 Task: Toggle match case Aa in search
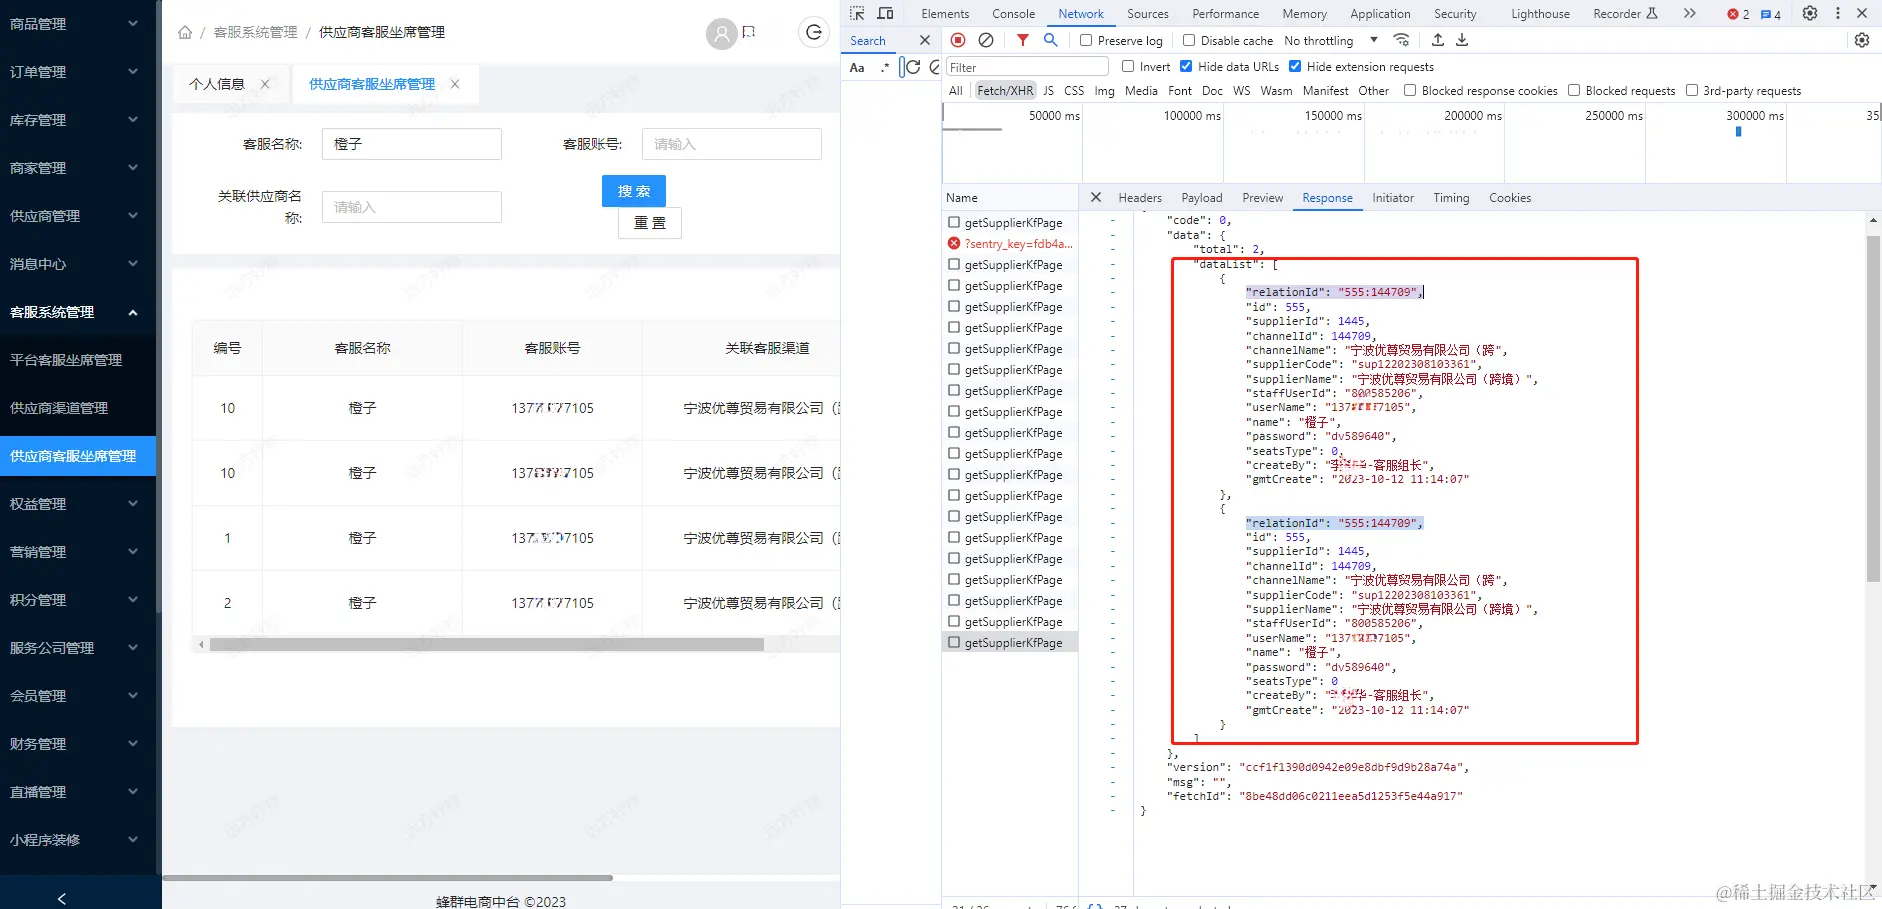[x=857, y=67]
